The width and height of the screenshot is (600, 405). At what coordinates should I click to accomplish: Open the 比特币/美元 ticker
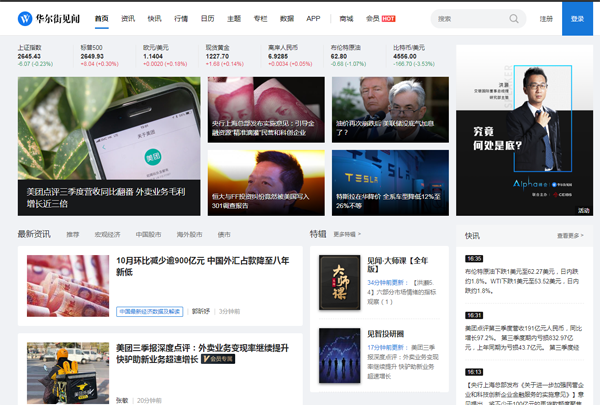coord(415,56)
